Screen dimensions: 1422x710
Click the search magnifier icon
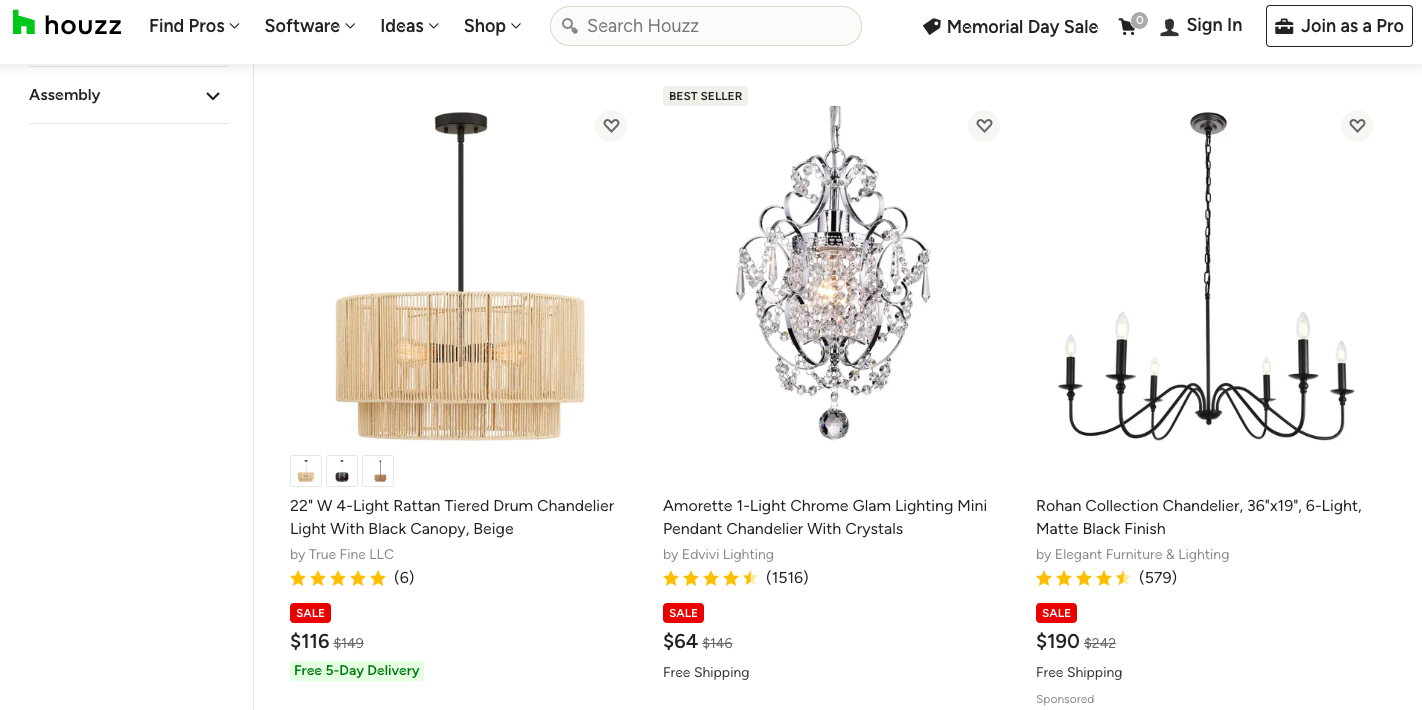tap(570, 26)
